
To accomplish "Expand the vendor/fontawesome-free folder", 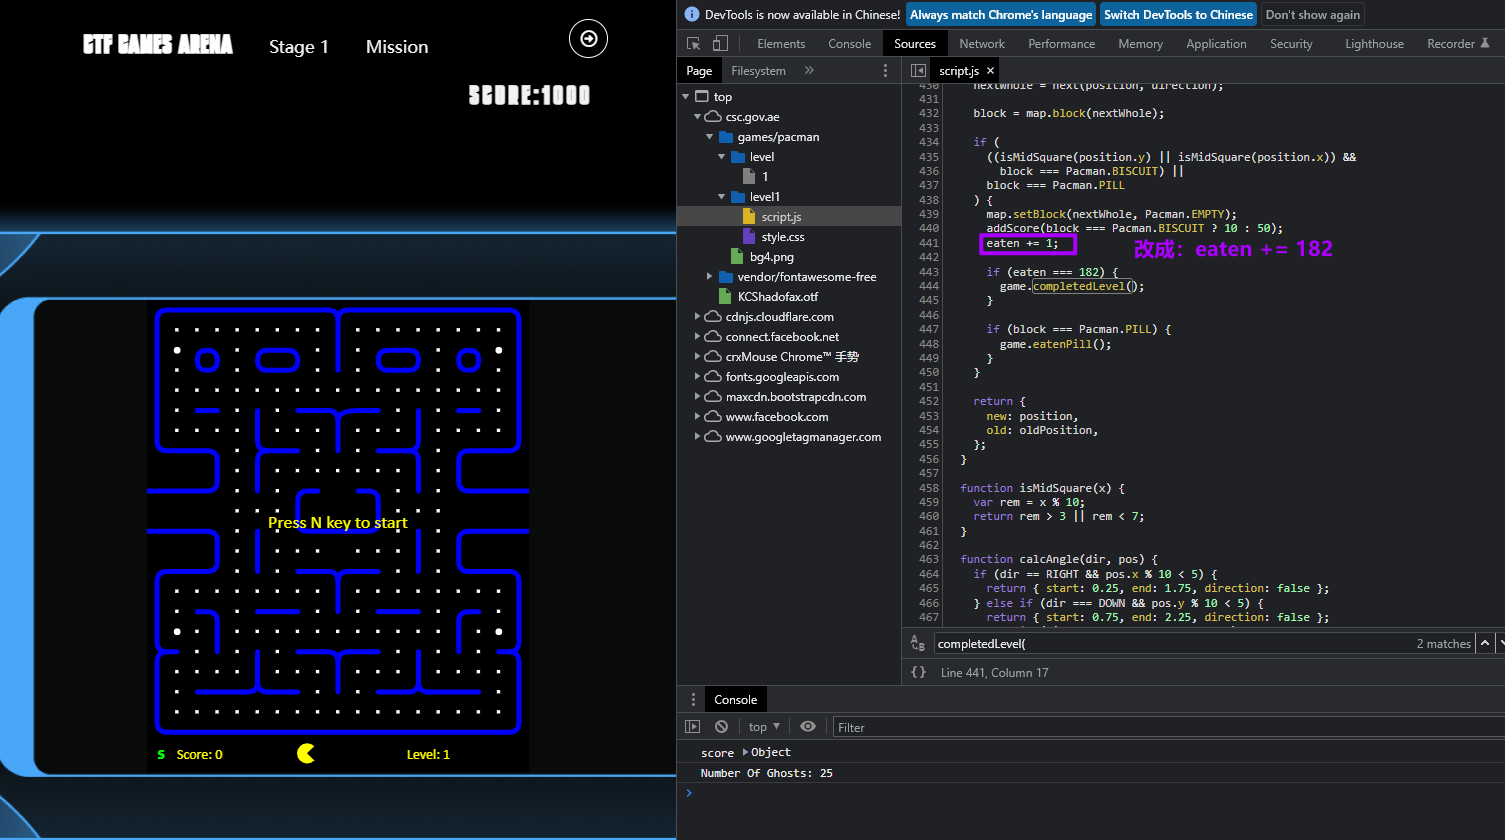I will click(x=710, y=277).
